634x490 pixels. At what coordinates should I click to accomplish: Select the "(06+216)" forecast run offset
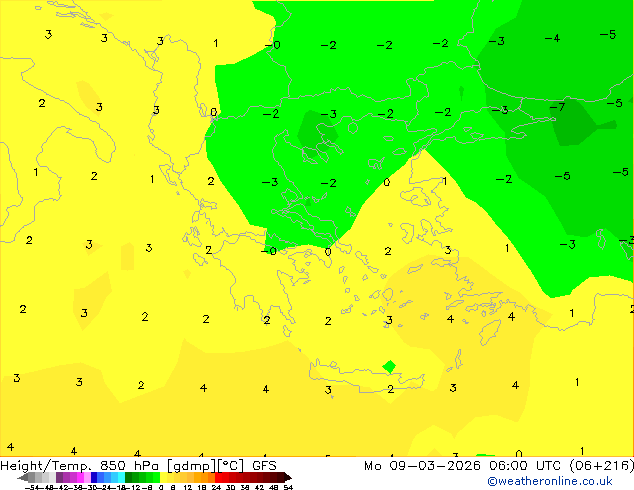coord(601,466)
